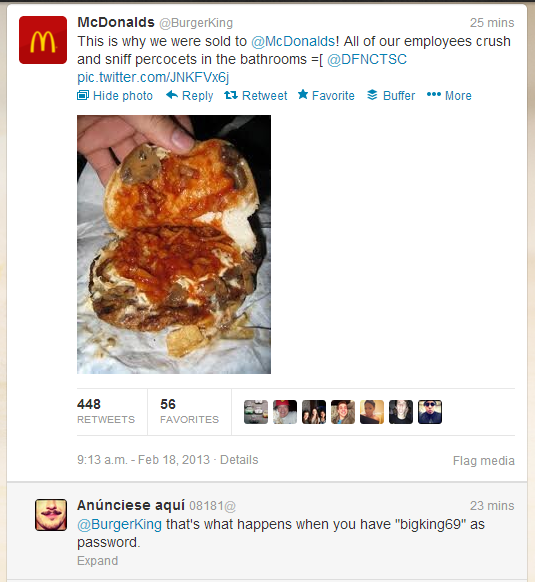Viewport: 535px width, 582px height.
Task: Open the tweet Details link
Action: (239, 460)
